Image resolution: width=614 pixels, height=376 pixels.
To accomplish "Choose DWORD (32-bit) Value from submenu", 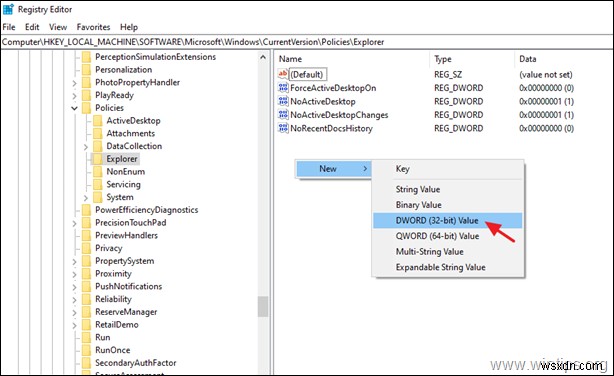I will tap(448, 221).
